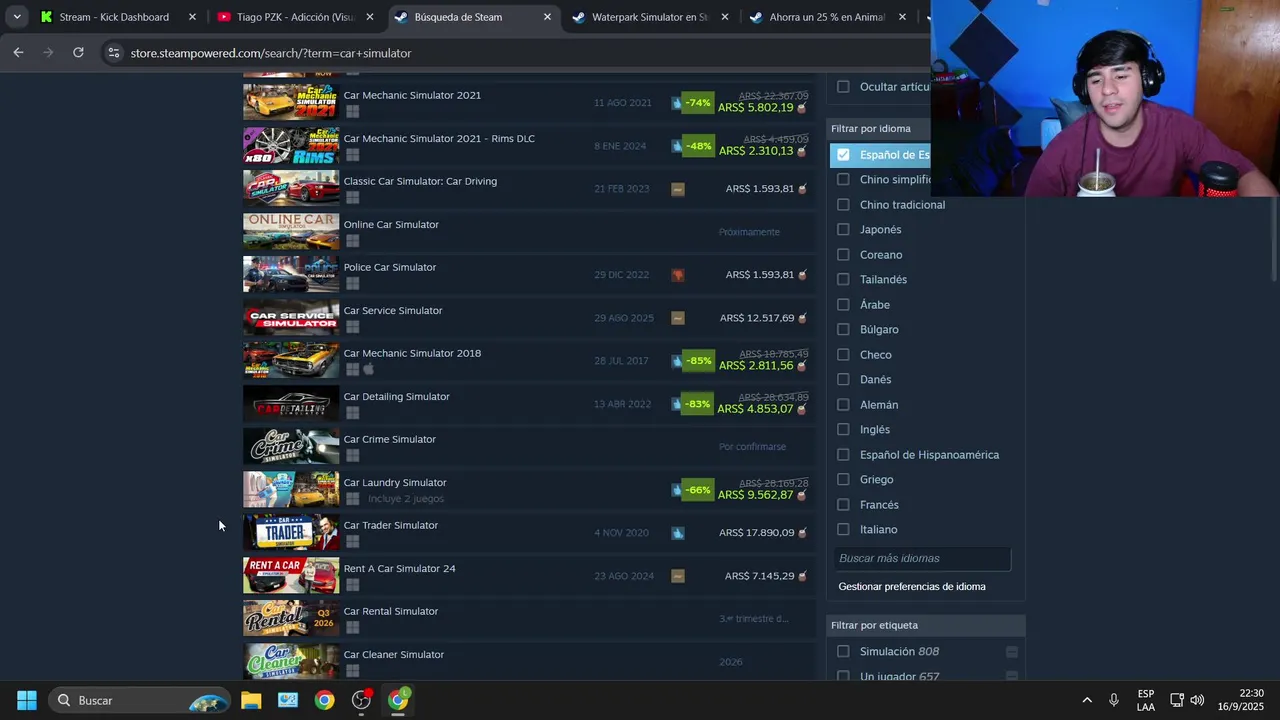Click Car Rental Simulator title

click(390, 611)
